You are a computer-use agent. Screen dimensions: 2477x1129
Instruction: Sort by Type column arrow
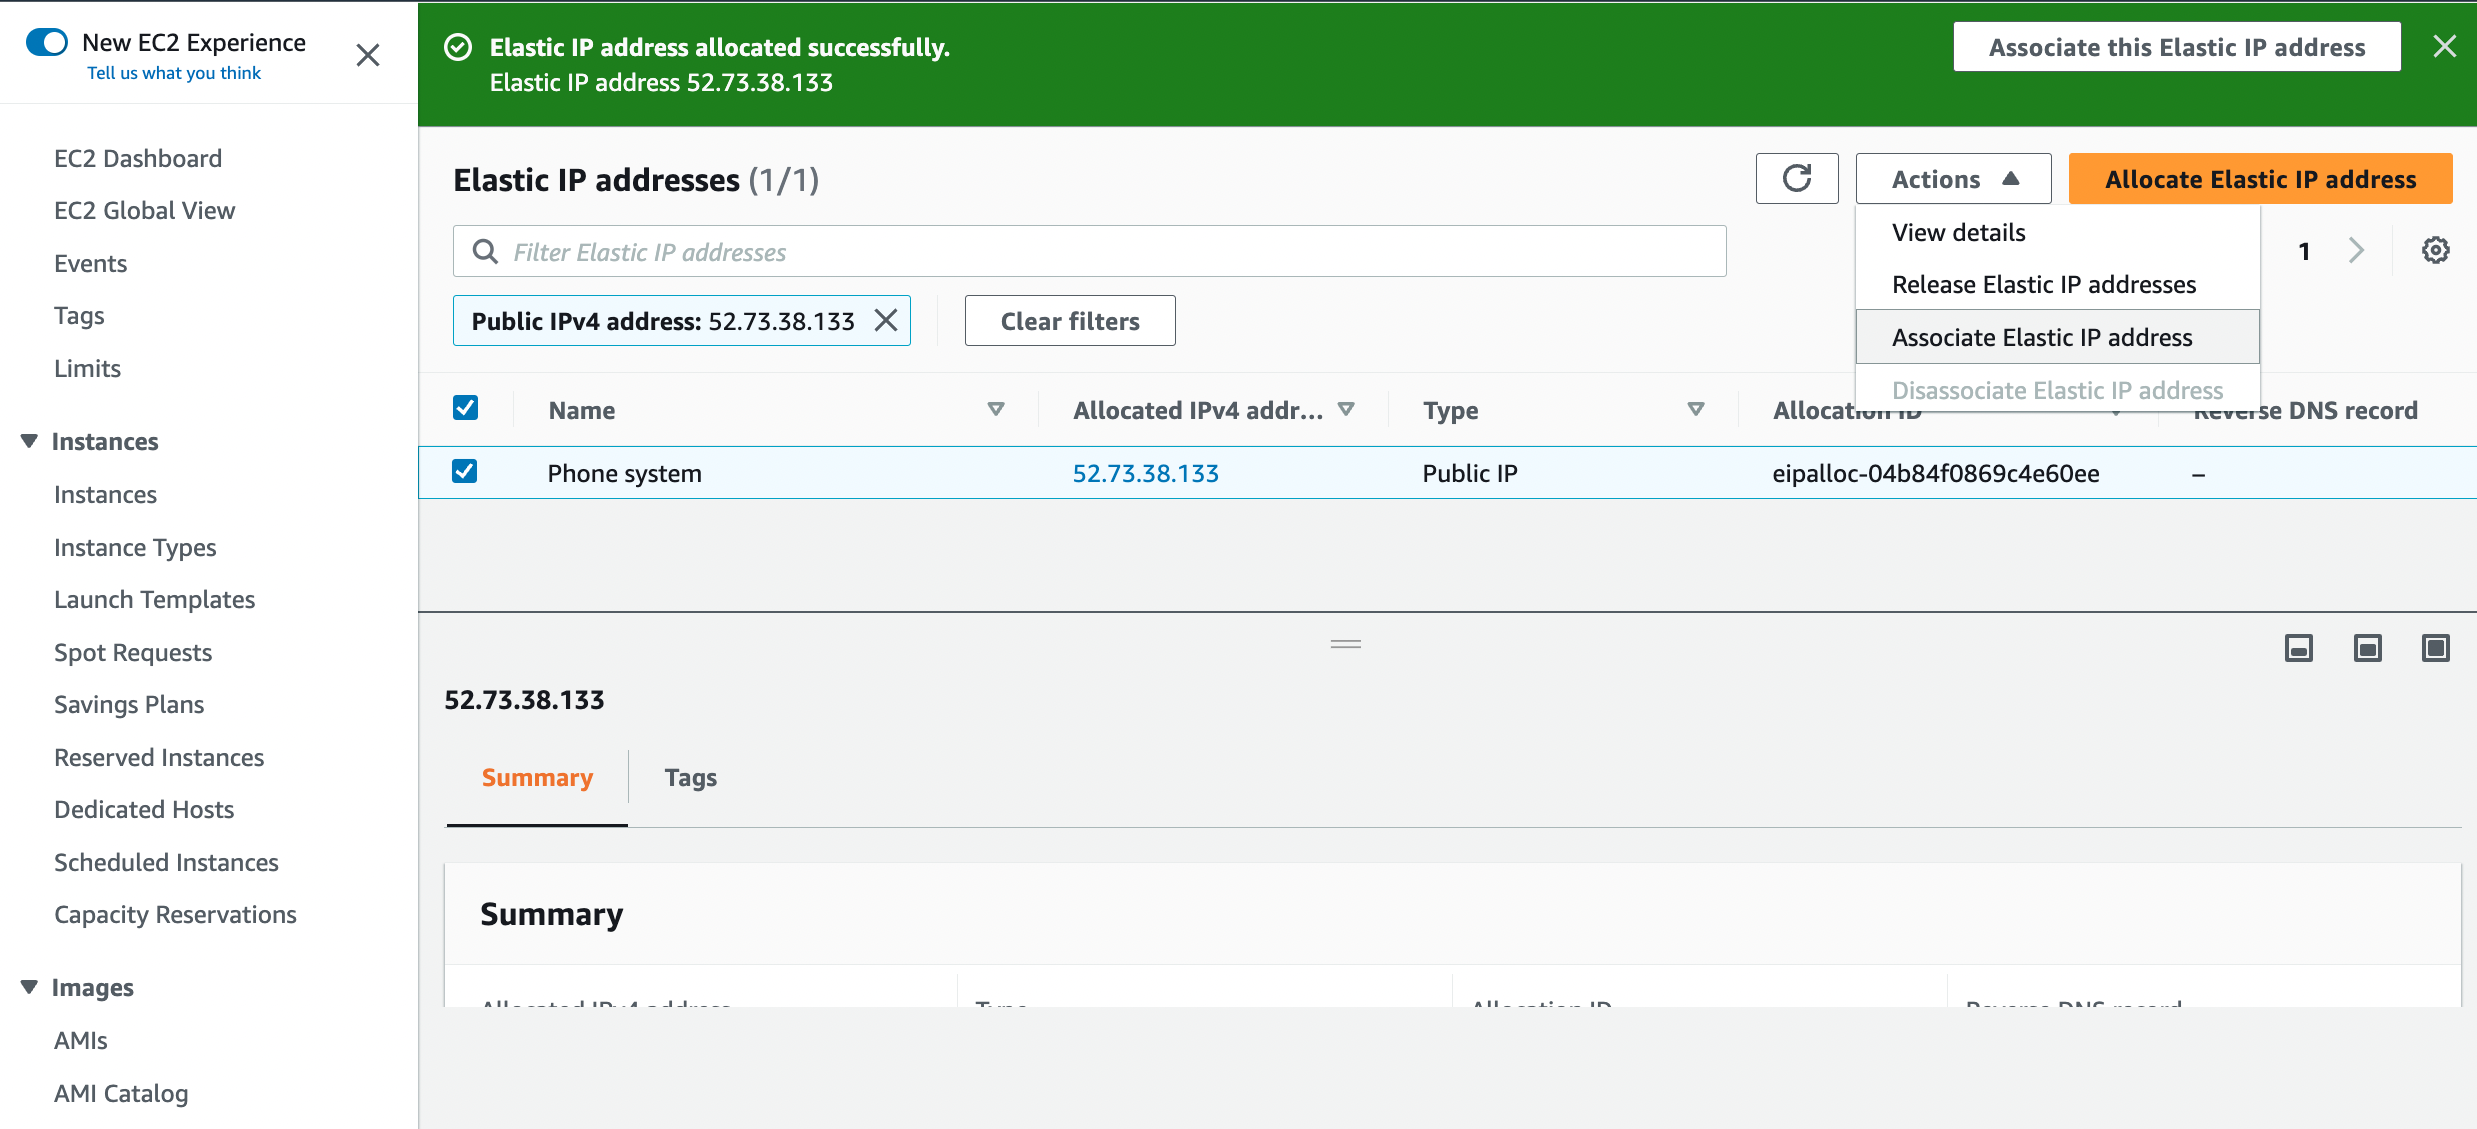1695,409
